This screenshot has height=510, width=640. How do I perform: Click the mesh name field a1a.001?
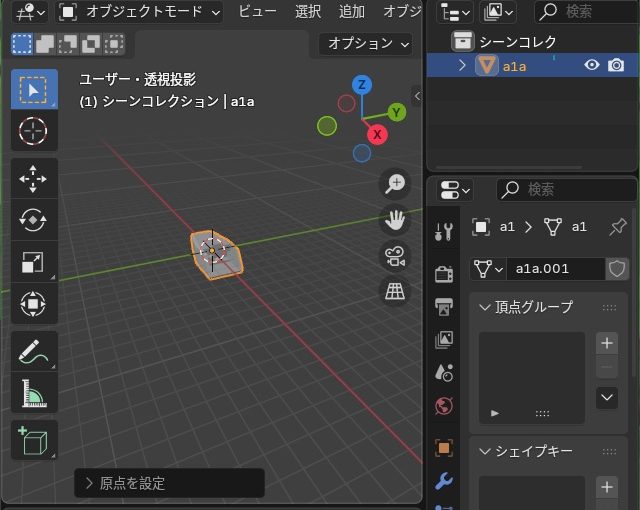[x=556, y=269]
